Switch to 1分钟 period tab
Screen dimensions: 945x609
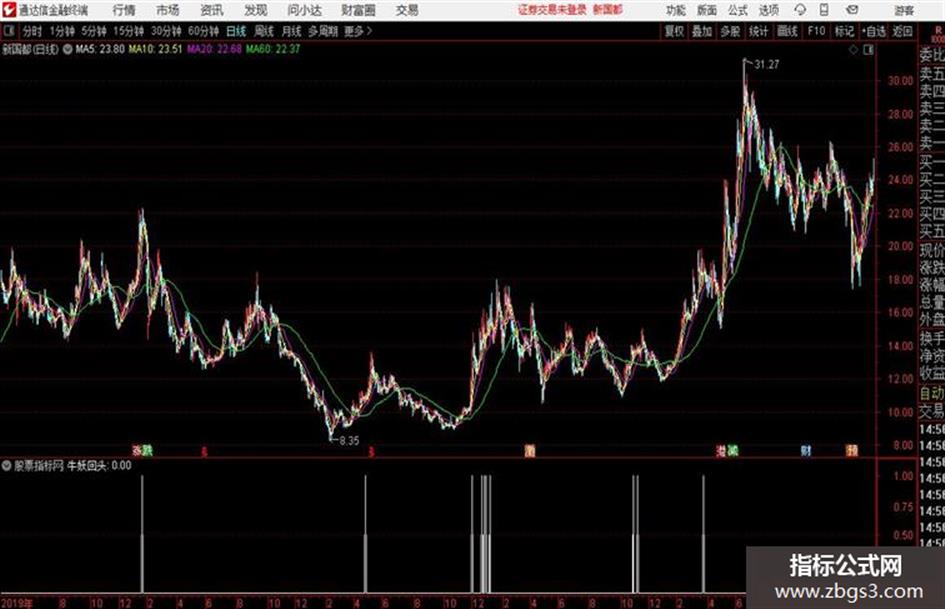coord(61,31)
